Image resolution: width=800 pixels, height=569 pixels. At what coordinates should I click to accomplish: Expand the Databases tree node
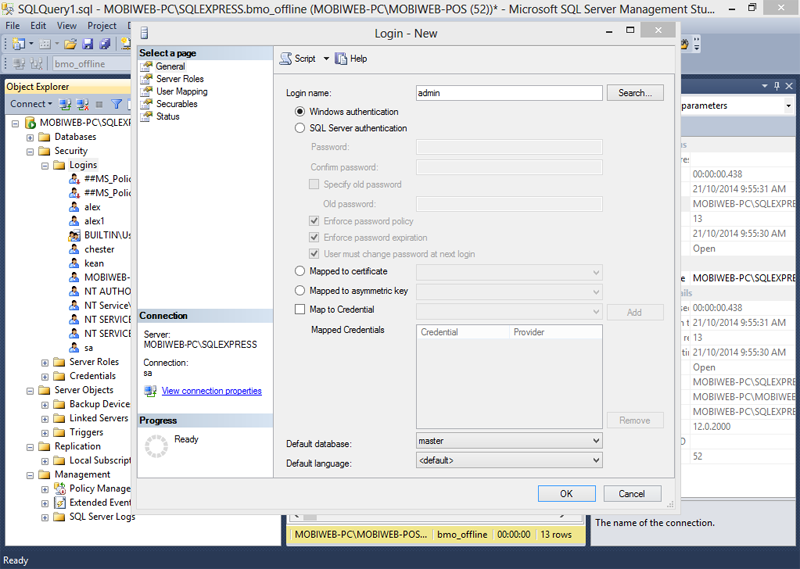pyautogui.click(x=30, y=137)
